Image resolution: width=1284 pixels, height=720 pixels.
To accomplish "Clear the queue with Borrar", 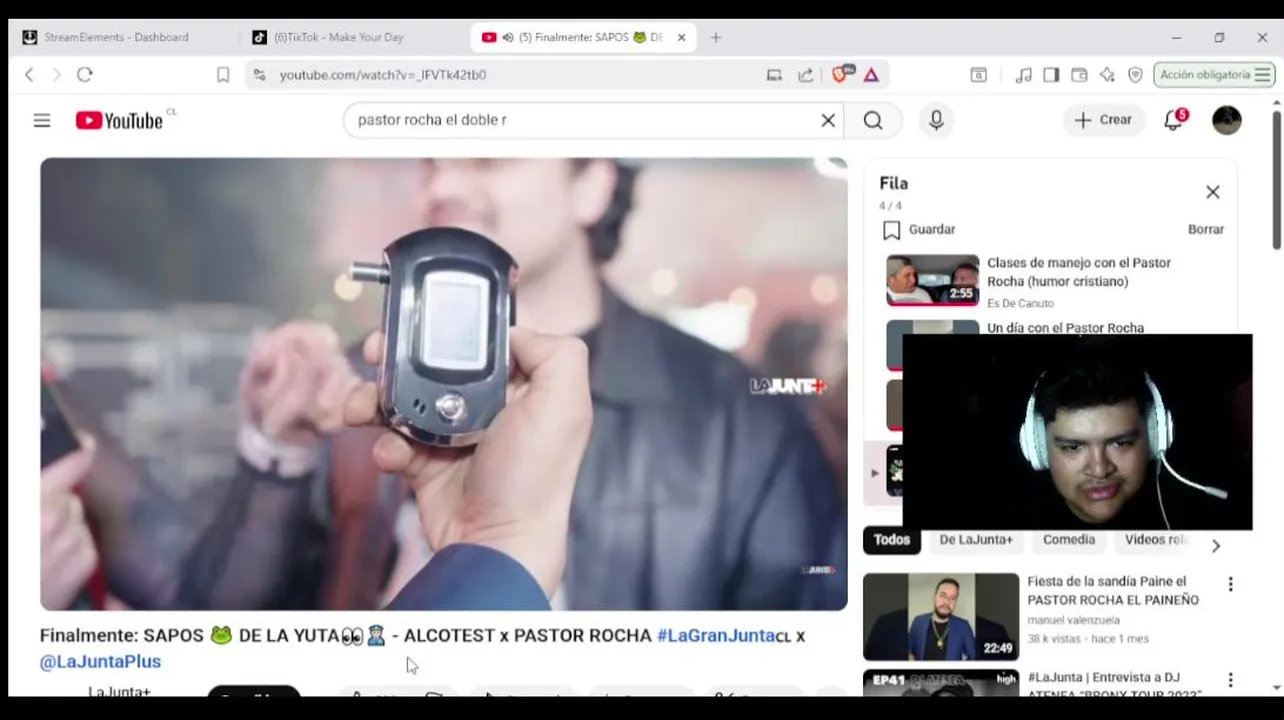I will click(x=1206, y=230).
